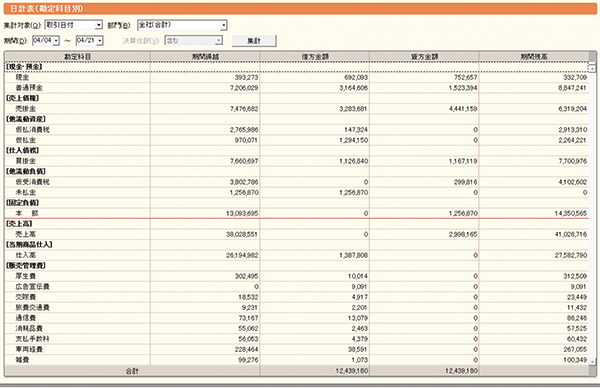Click the 集計 button

coord(254,41)
